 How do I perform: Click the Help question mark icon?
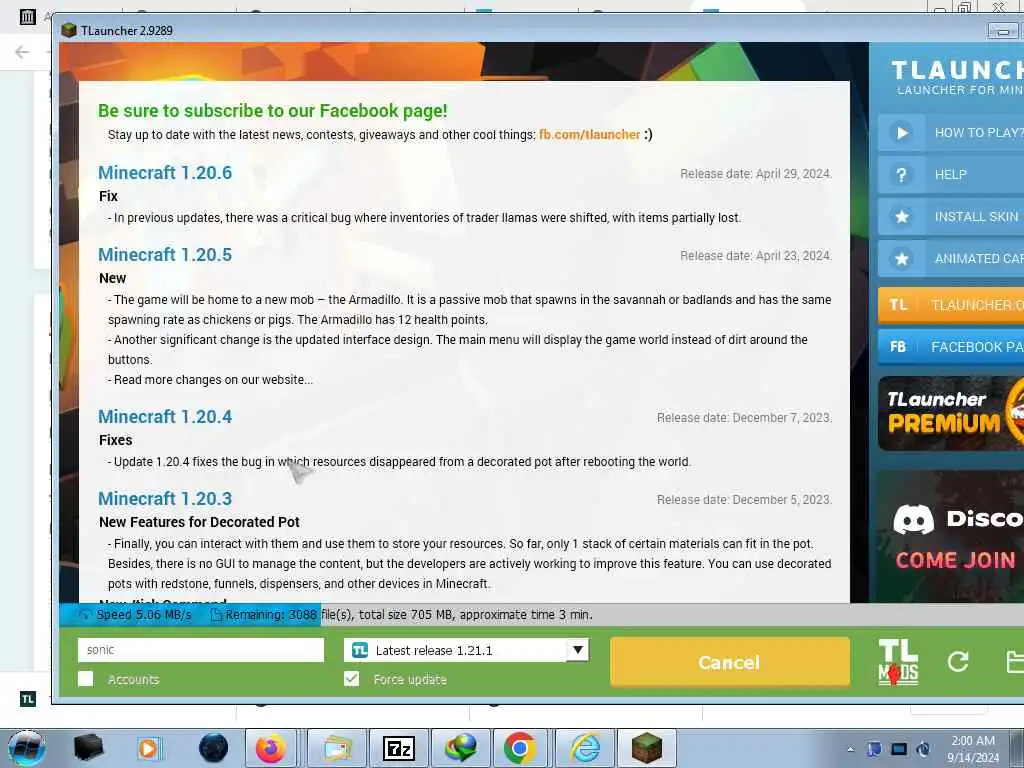[x=902, y=174]
